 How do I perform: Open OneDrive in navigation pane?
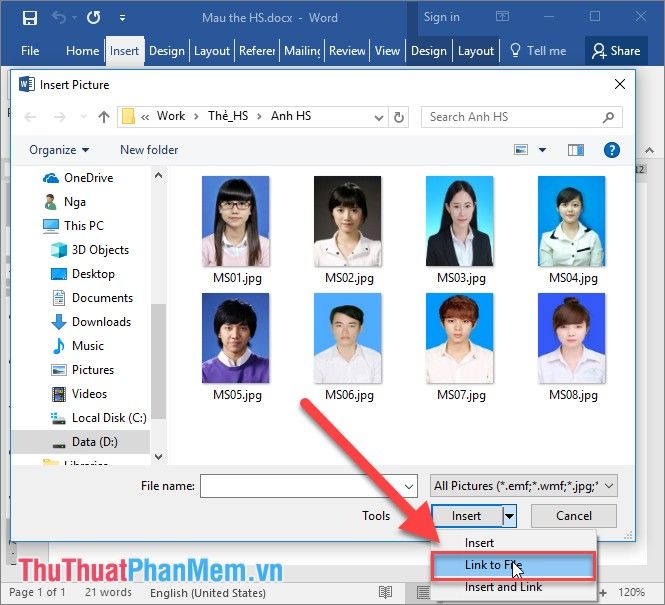tap(88, 178)
